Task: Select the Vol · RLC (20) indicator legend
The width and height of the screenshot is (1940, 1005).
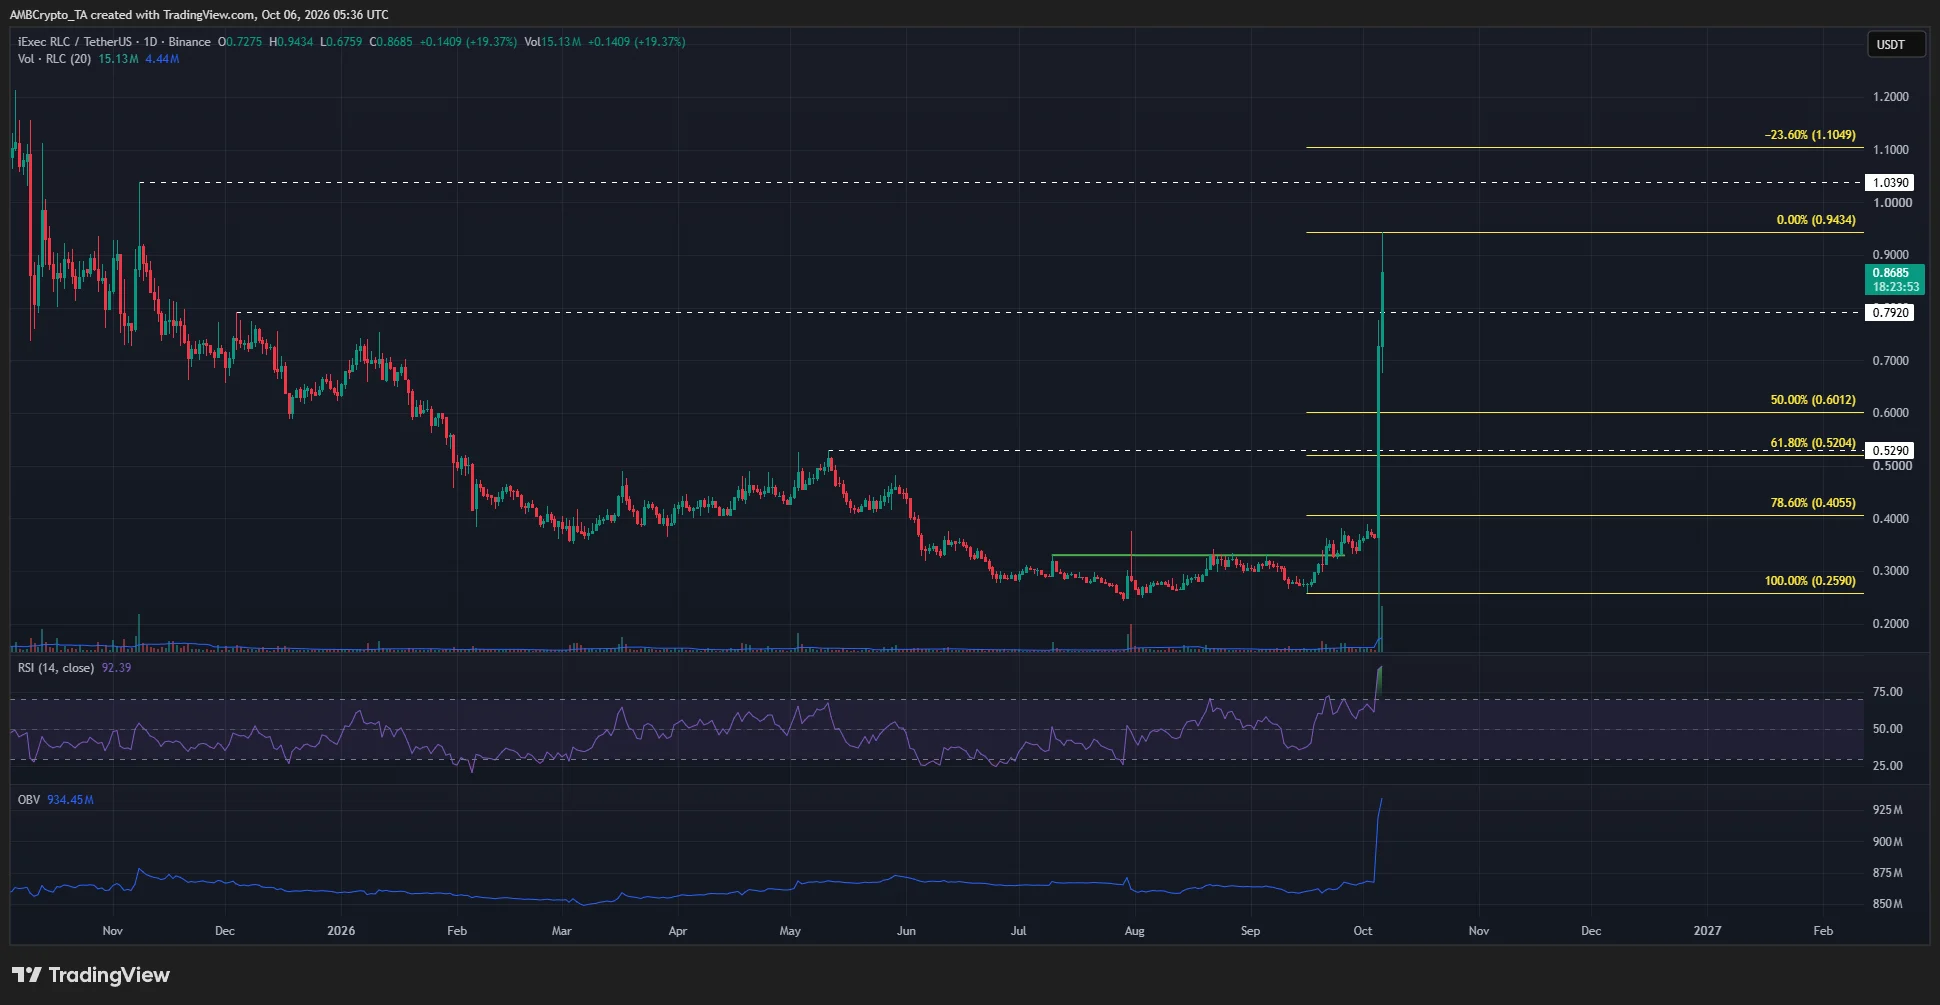Action: (55, 59)
